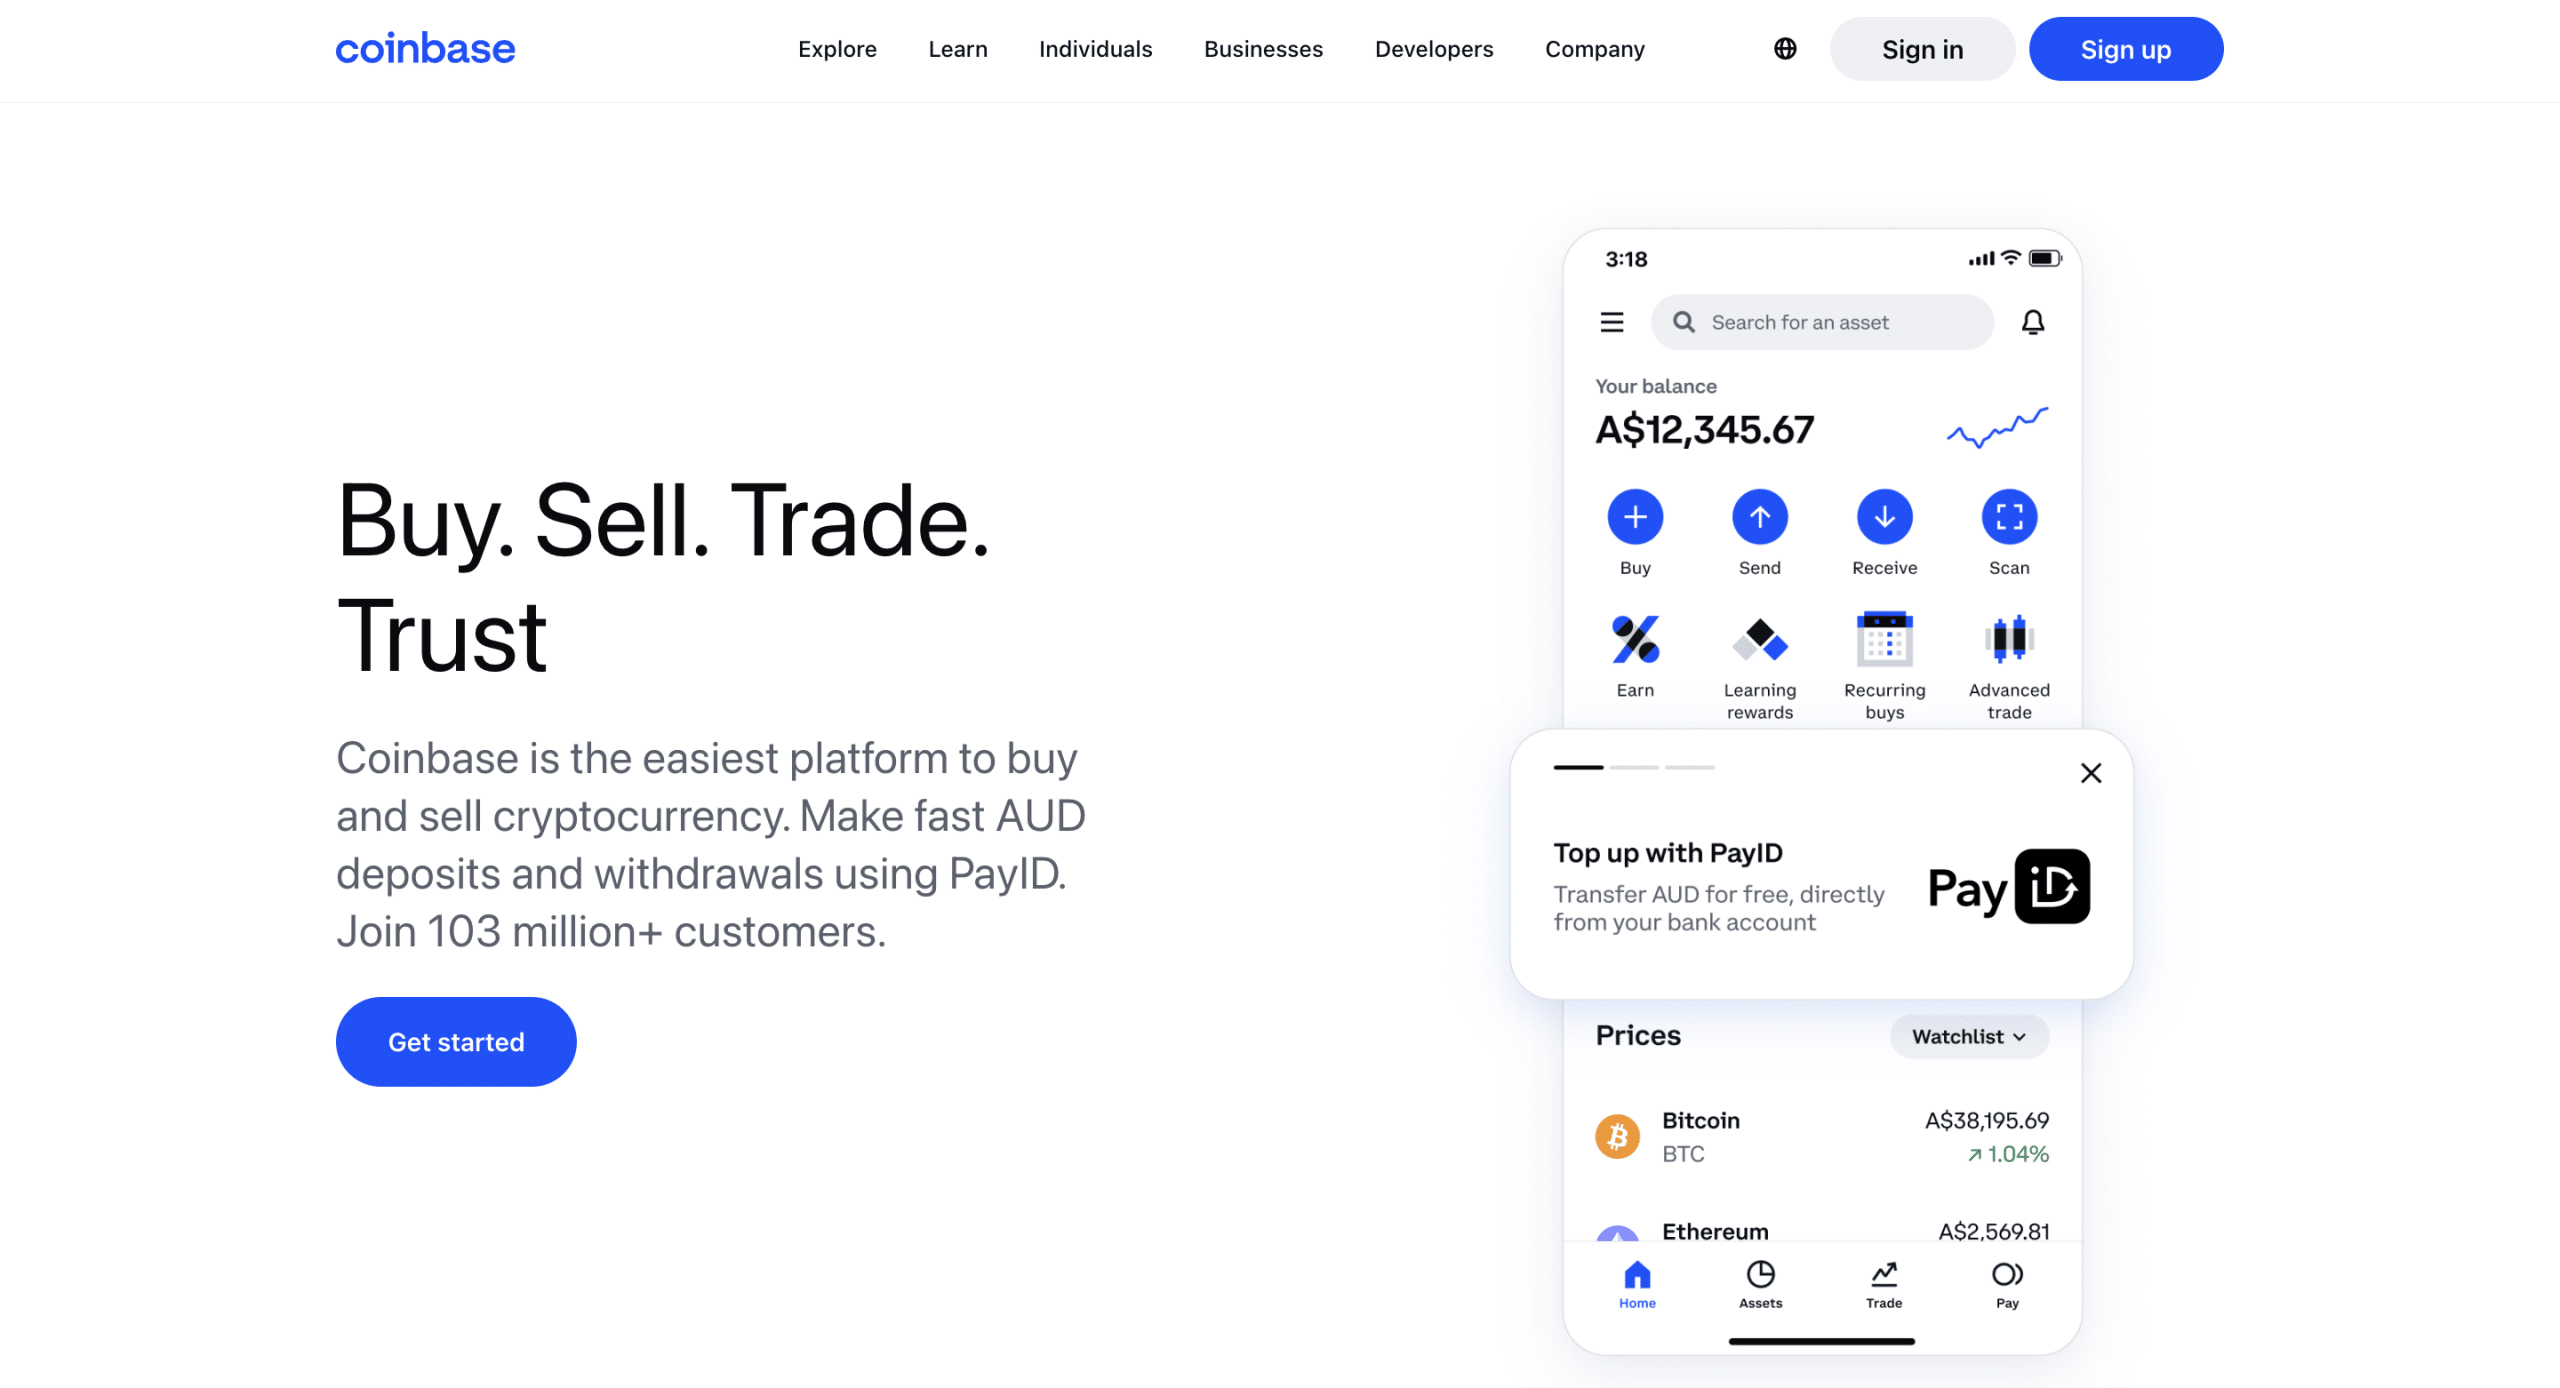Open the Explore navigation menu

click(836, 48)
